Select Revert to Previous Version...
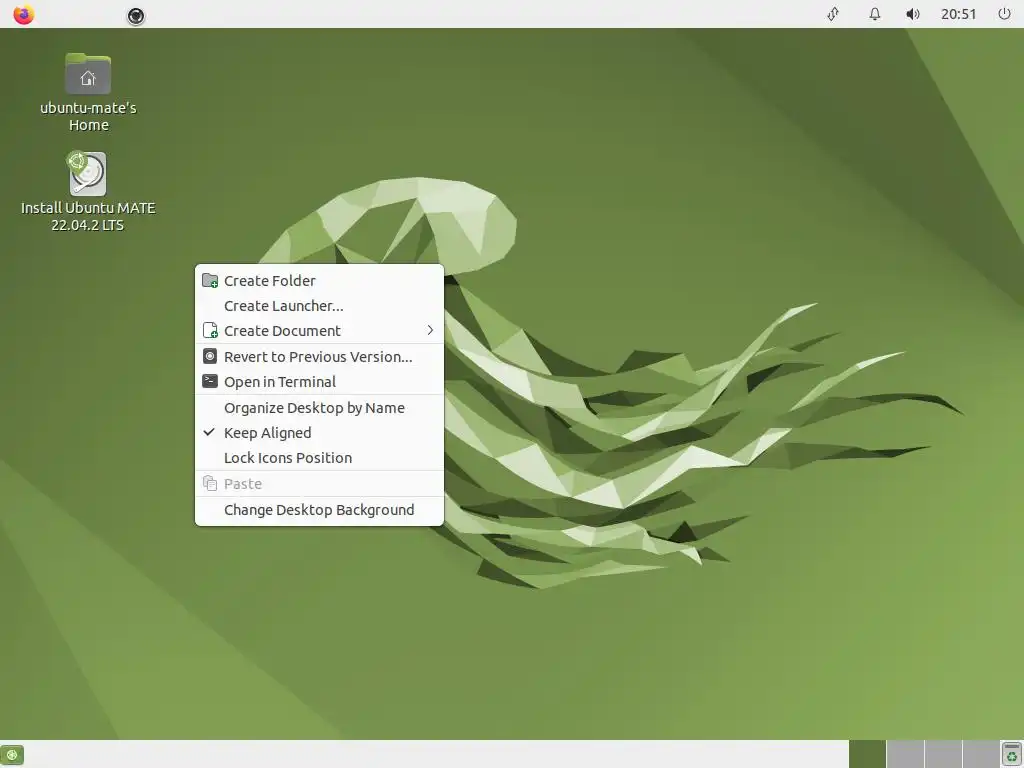The image size is (1024, 768). pyautogui.click(x=319, y=357)
